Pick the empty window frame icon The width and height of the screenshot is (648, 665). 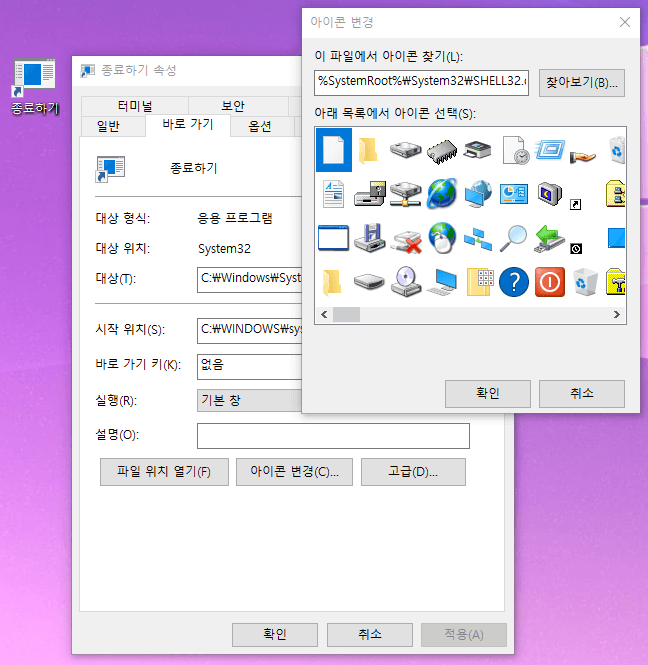333,238
